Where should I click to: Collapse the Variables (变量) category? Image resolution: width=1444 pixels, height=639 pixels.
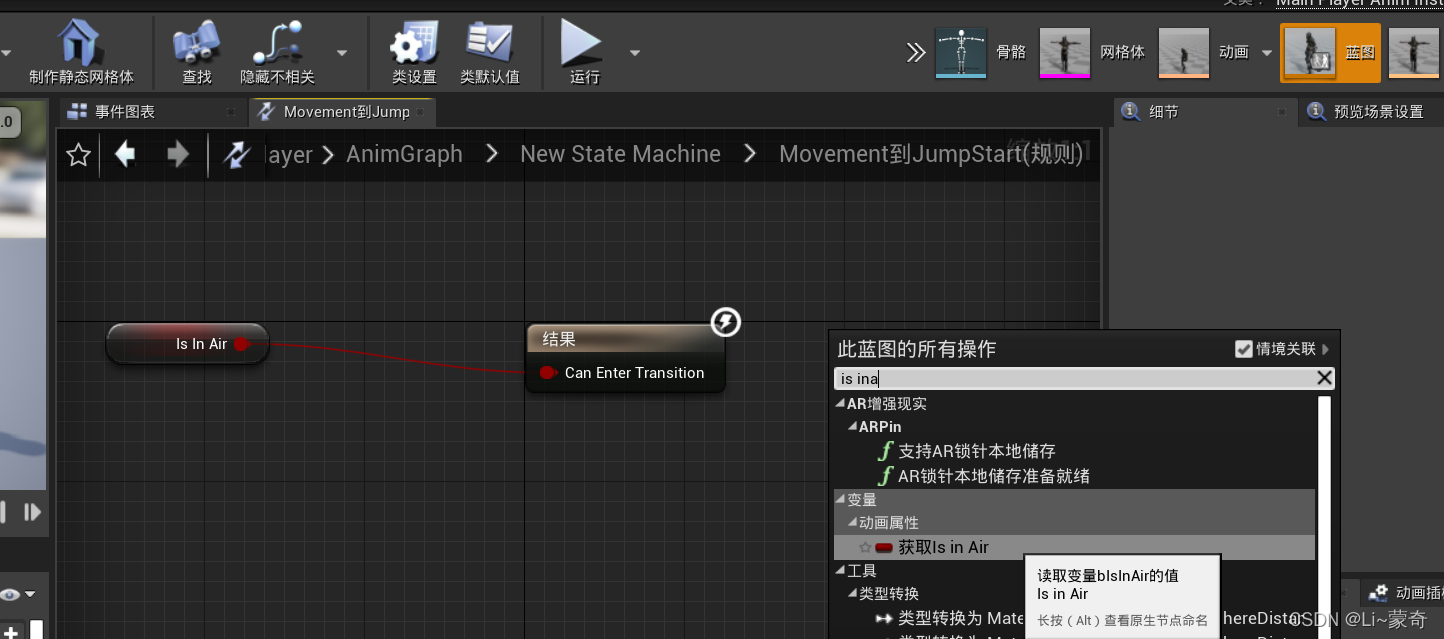[x=841, y=499]
